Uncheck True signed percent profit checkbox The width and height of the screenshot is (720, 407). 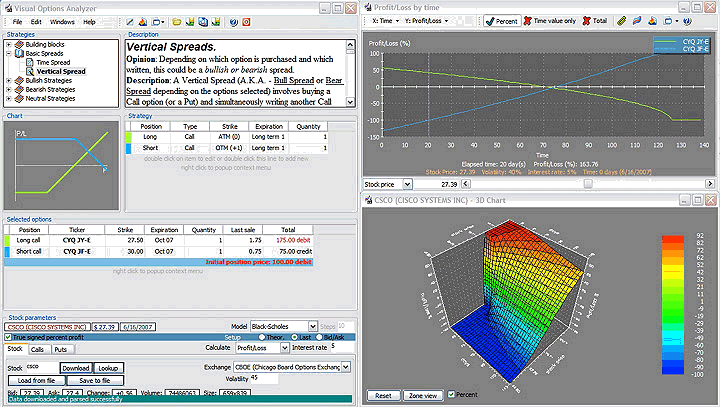9,337
